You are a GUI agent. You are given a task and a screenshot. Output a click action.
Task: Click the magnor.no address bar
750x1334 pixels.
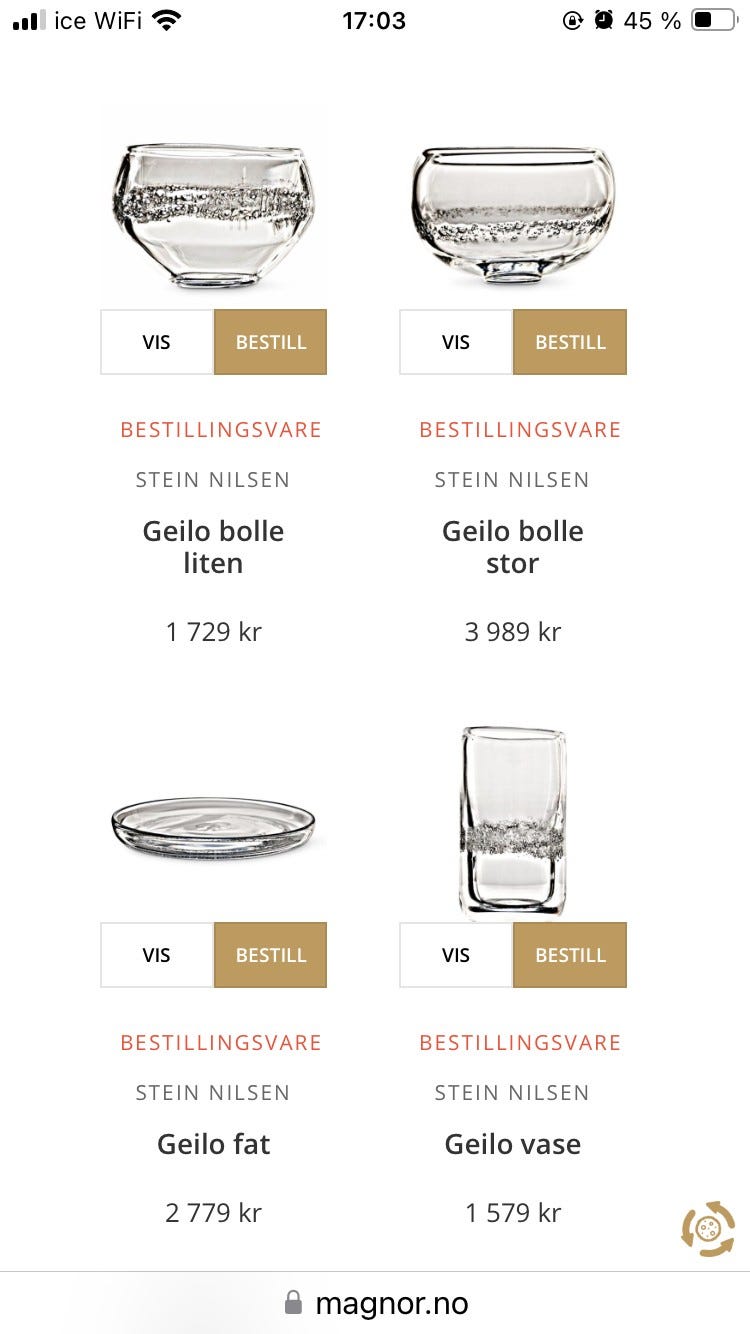coord(390,1303)
